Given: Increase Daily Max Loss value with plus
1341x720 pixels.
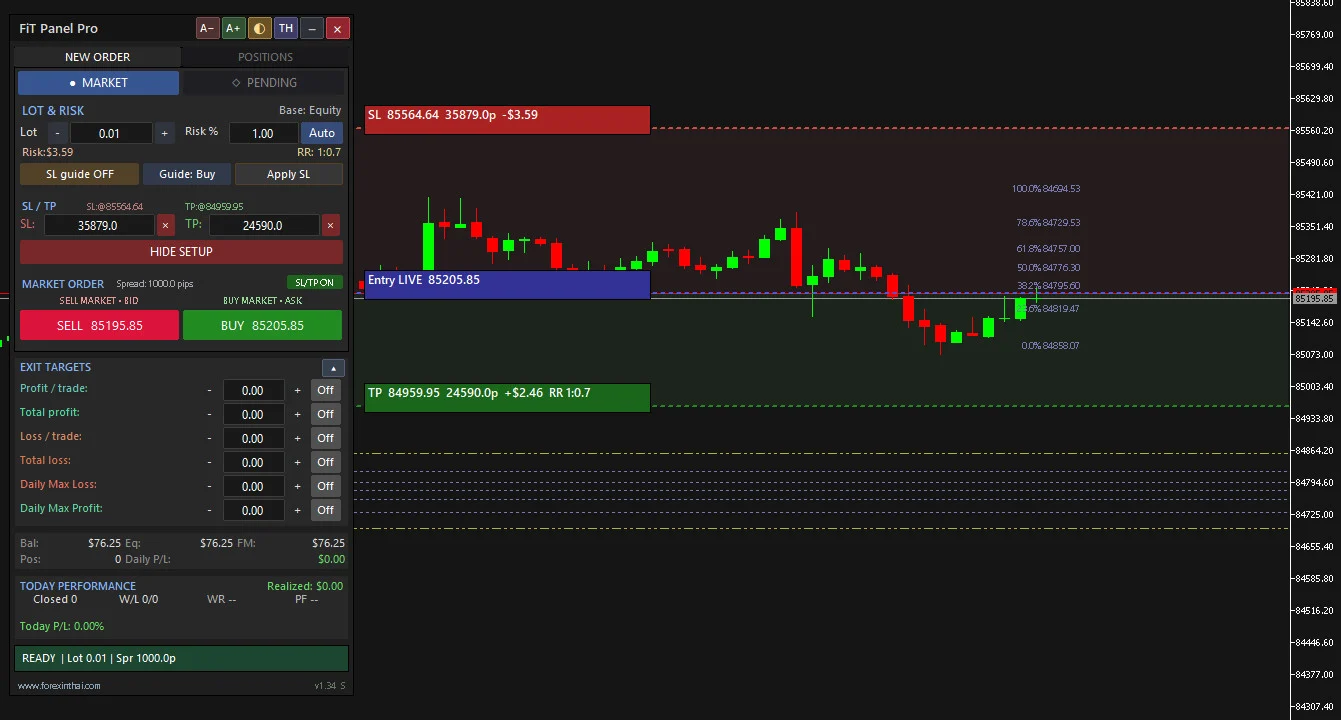Looking at the screenshot, I should click(x=297, y=486).
